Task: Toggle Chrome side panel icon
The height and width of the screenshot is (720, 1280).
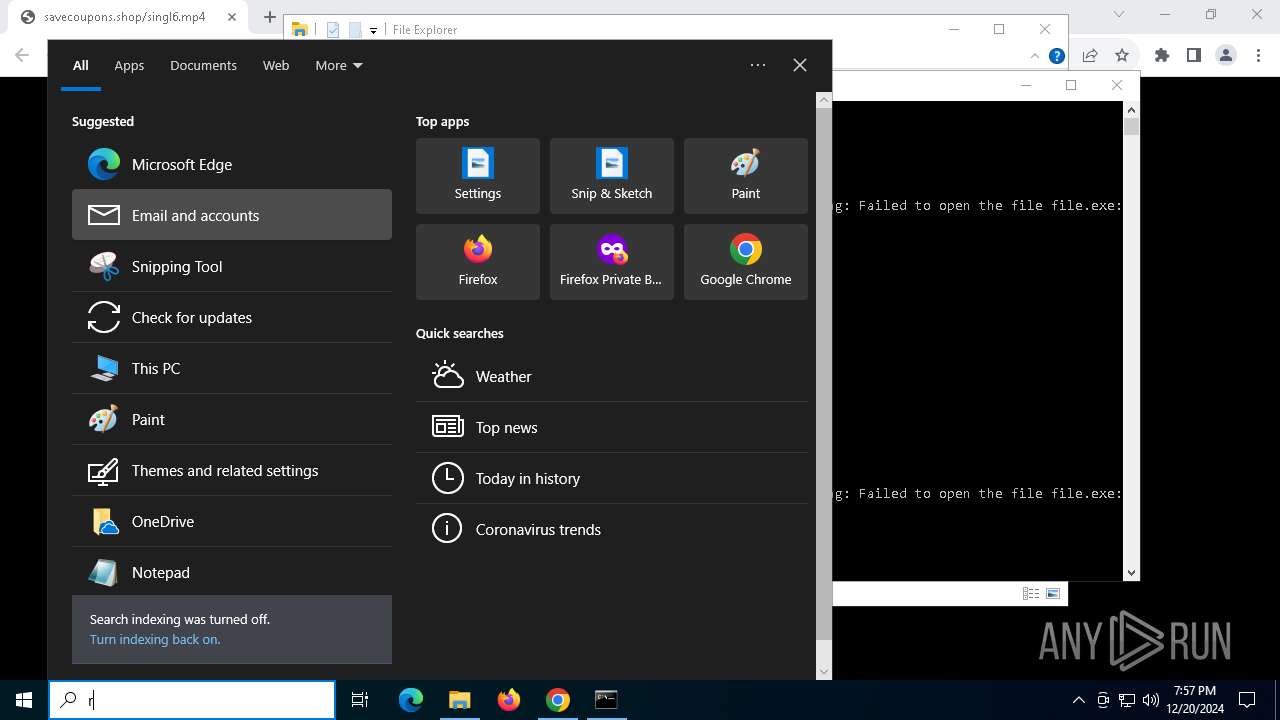Action: (x=1193, y=56)
